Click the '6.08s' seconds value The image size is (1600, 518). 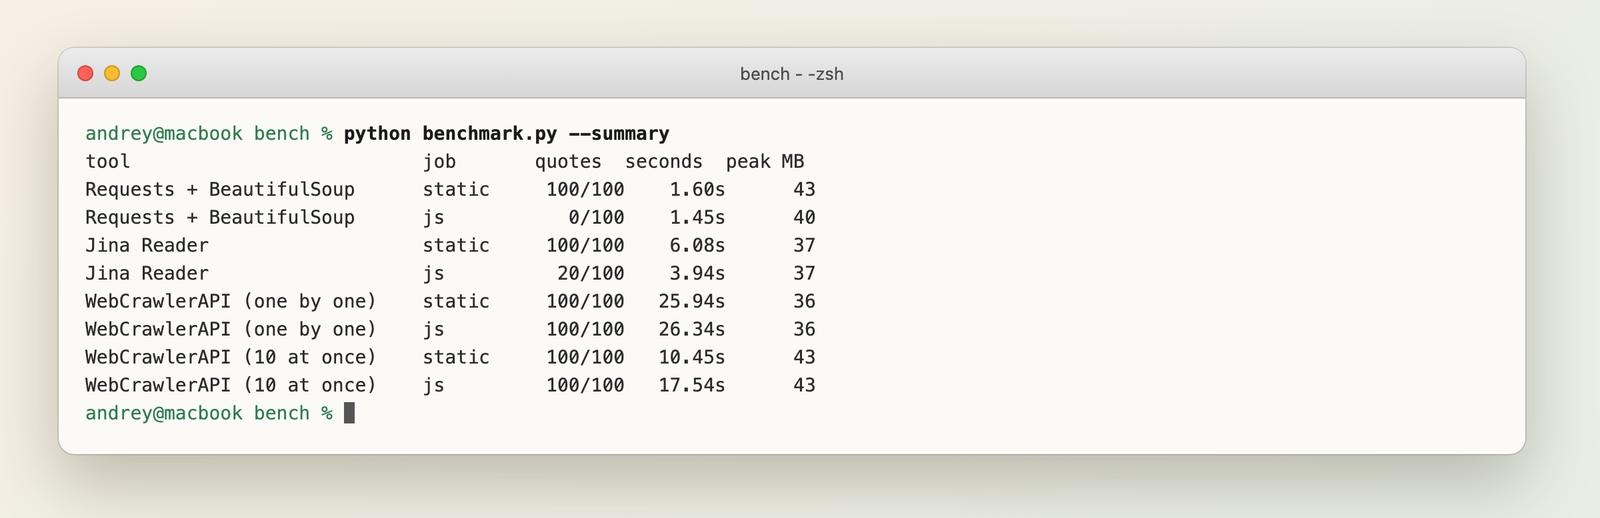(697, 246)
